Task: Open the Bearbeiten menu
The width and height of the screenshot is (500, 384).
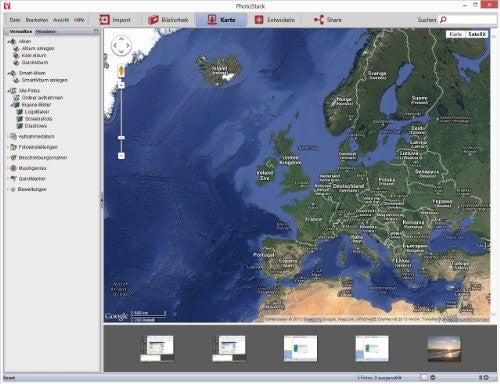Action: 37,20
